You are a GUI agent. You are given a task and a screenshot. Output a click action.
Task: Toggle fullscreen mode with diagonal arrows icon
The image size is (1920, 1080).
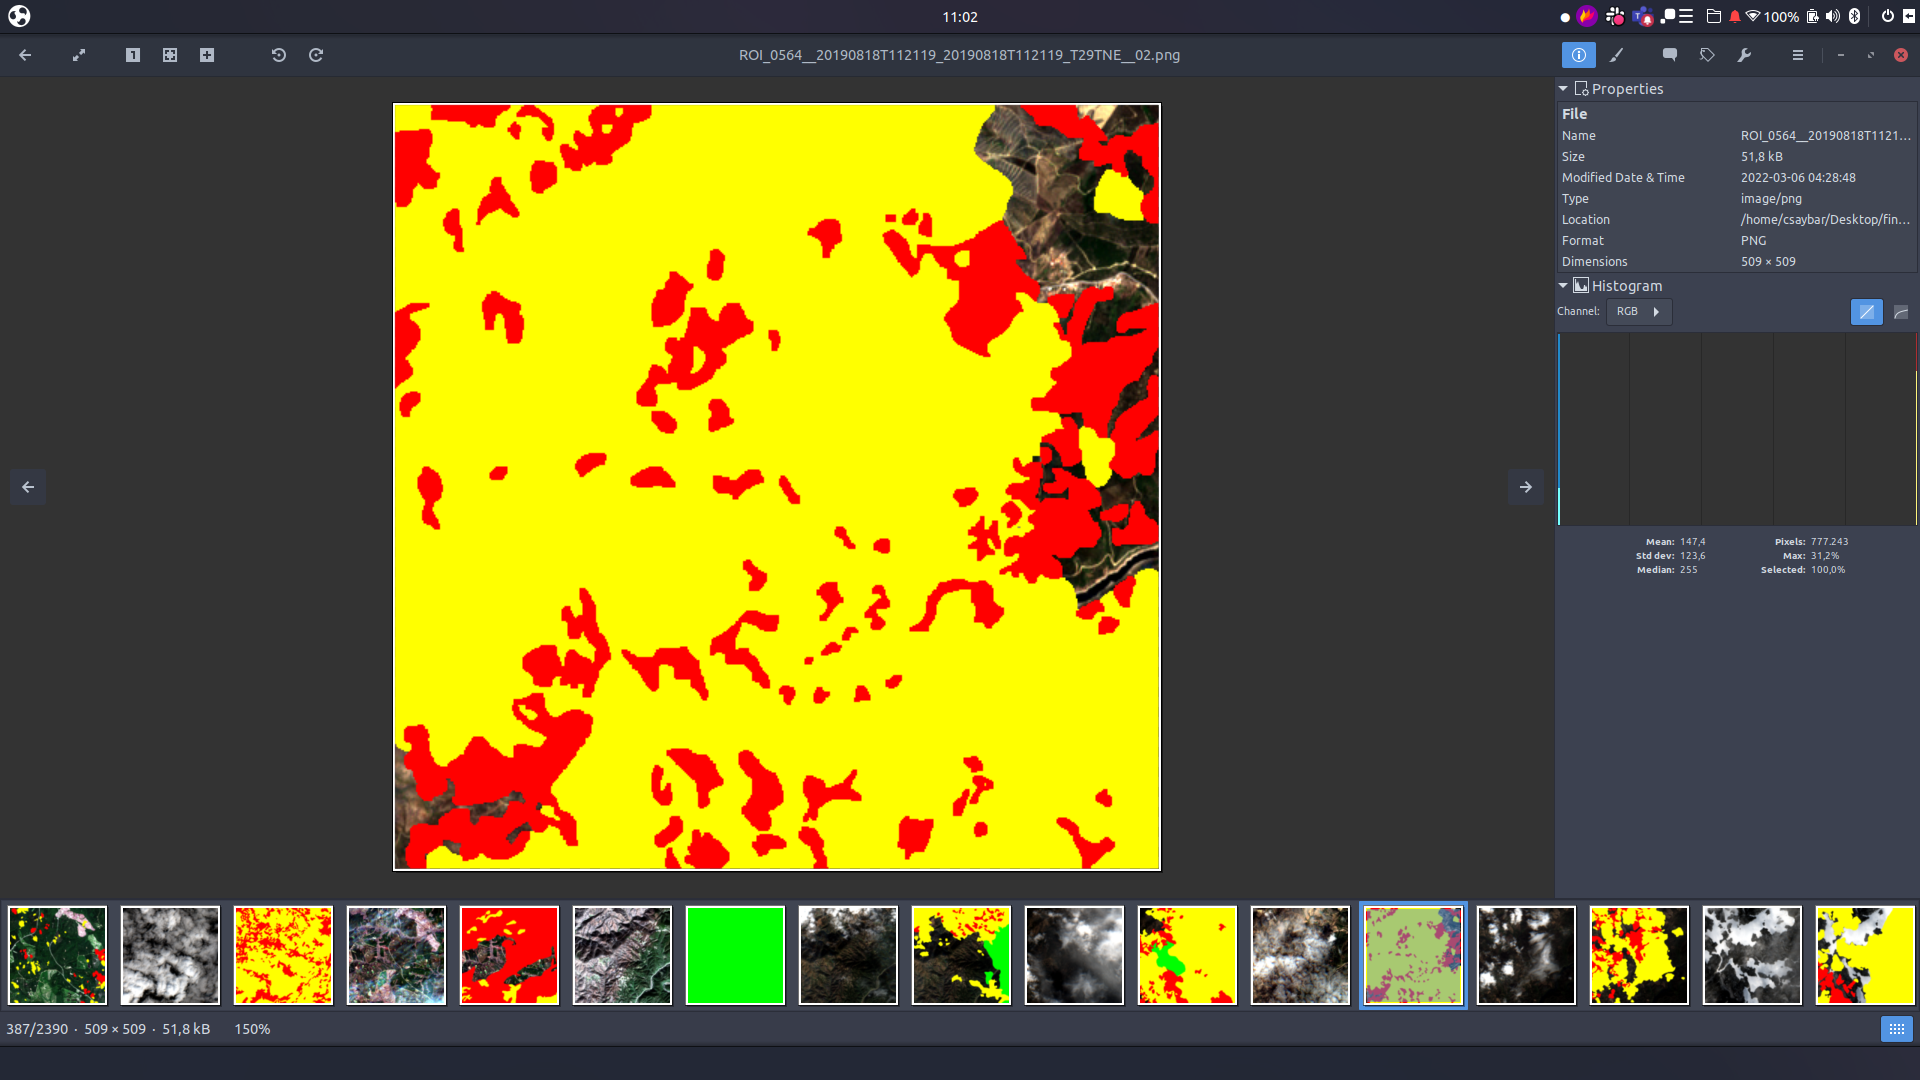coord(79,55)
